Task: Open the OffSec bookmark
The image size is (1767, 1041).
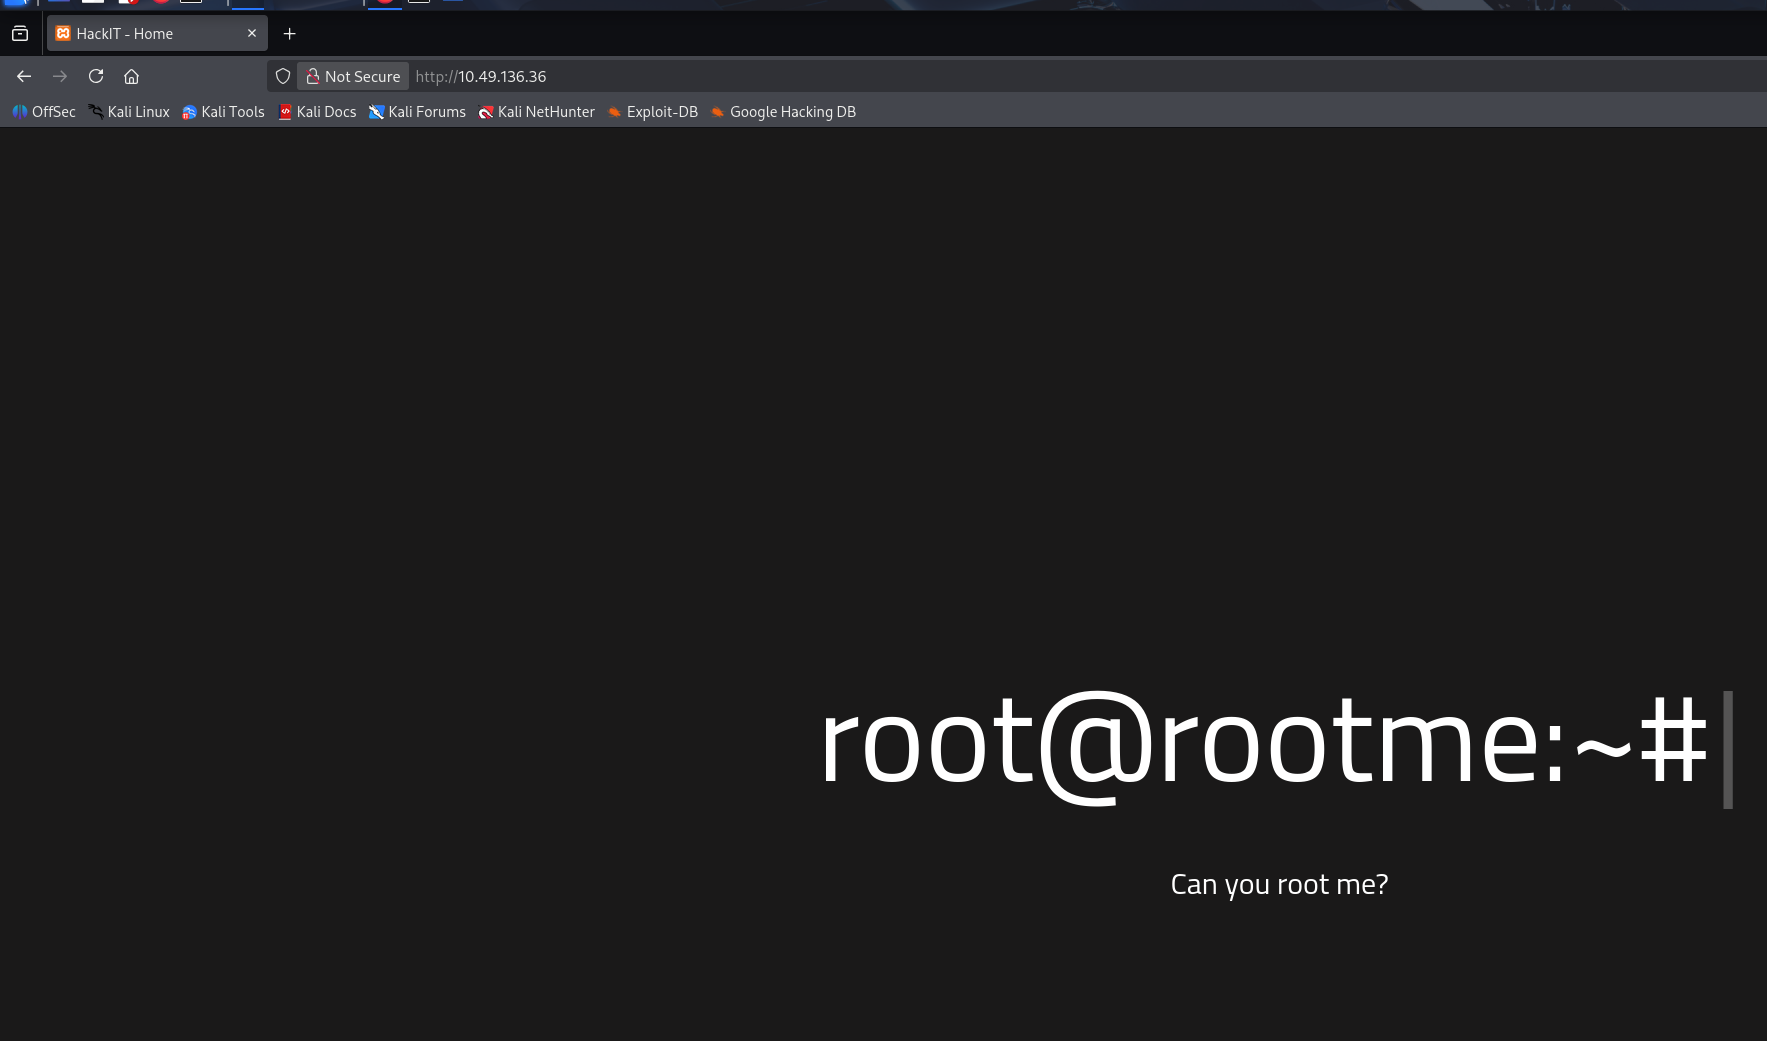Action: (x=44, y=112)
